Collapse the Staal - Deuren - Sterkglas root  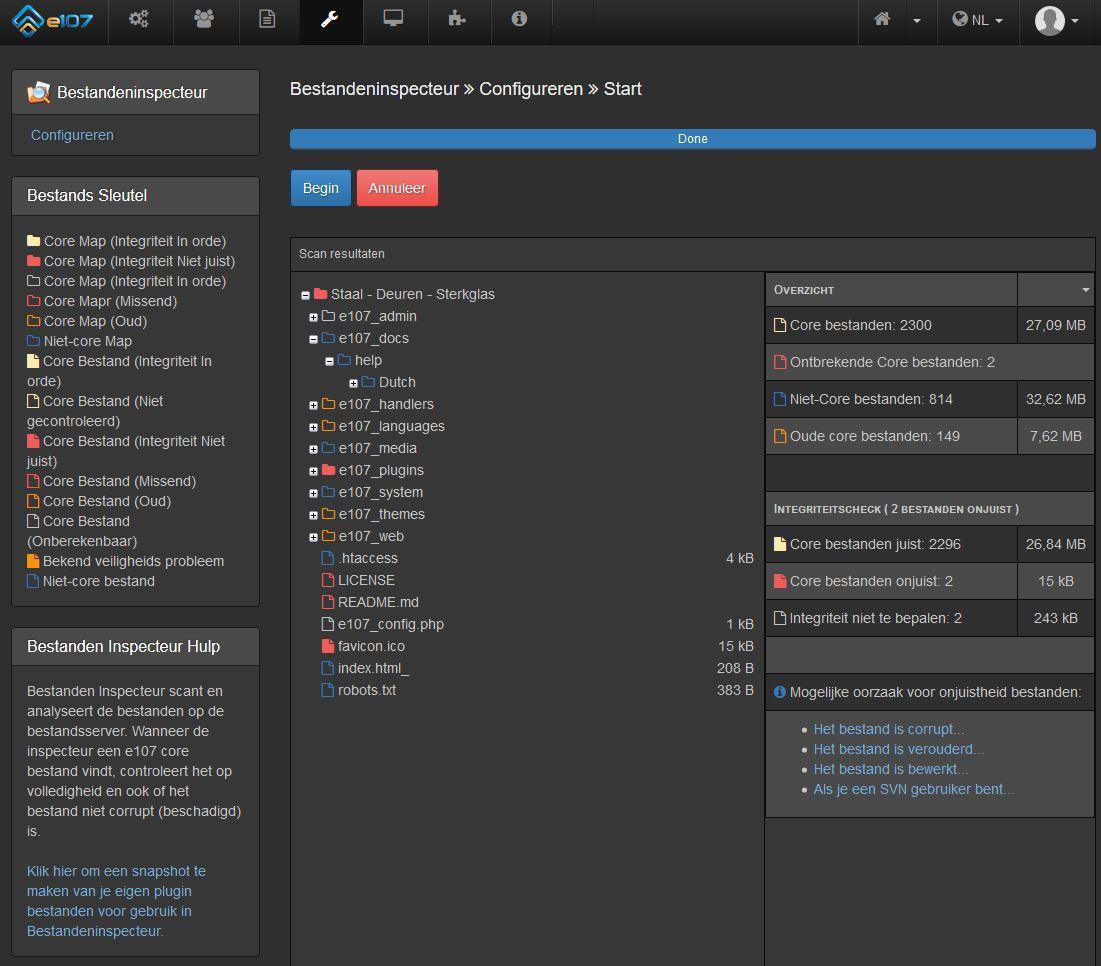(x=305, y=296)
